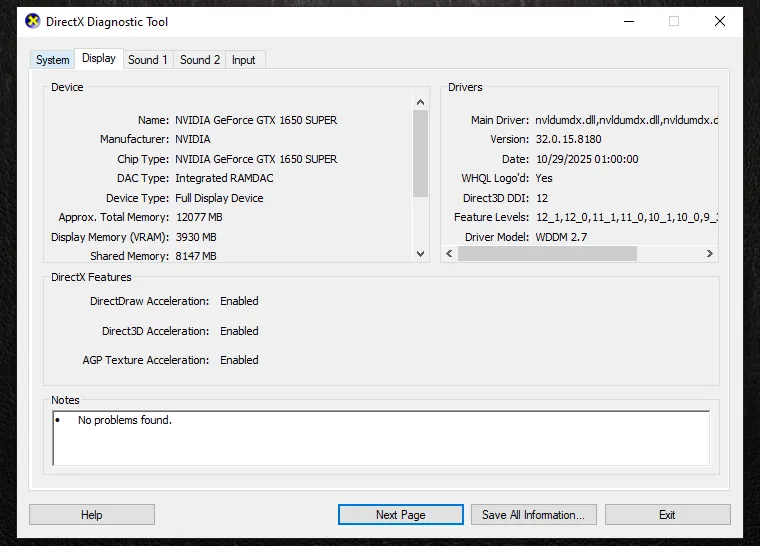Switch to the System tab
This screenshot has height=546, width=760.
pyautogui.click(x=53, y=60)
